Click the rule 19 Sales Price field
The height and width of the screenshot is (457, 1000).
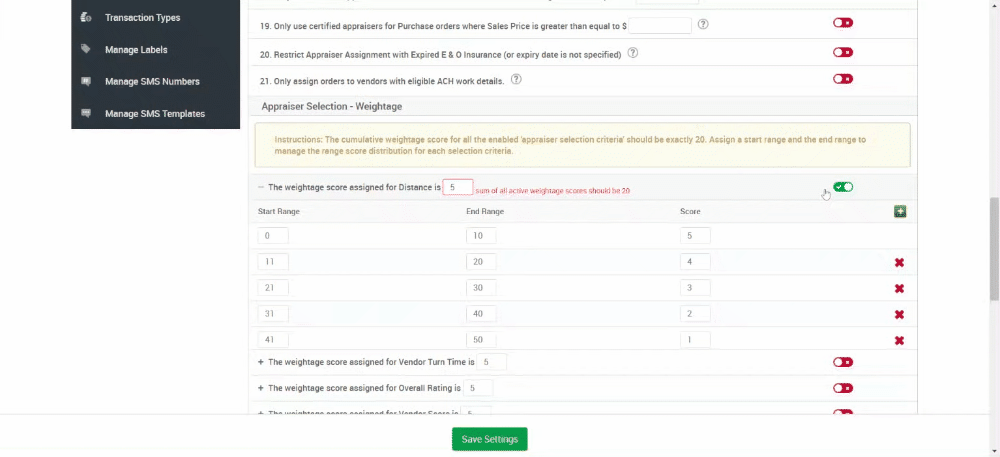(x=660, y=25)
